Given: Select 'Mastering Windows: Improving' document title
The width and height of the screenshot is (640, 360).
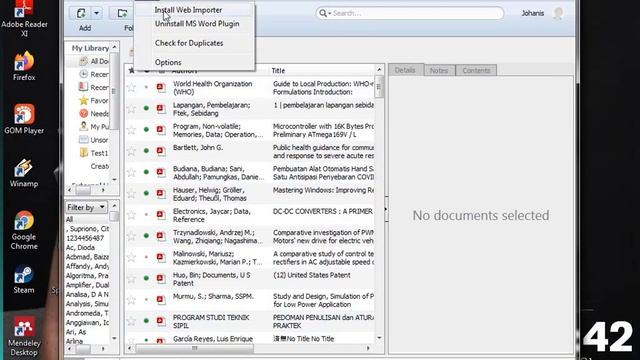Looking at the screenshot, I should tap(323, 190).
